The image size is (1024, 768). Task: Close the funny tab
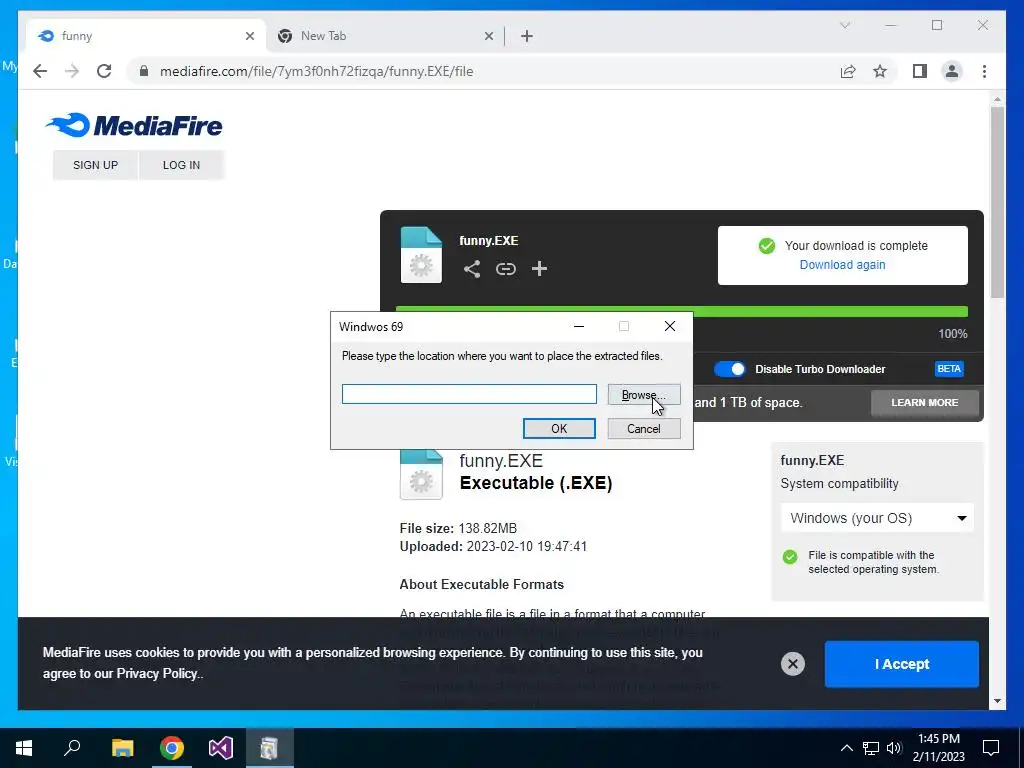click(x=249, y=36)
